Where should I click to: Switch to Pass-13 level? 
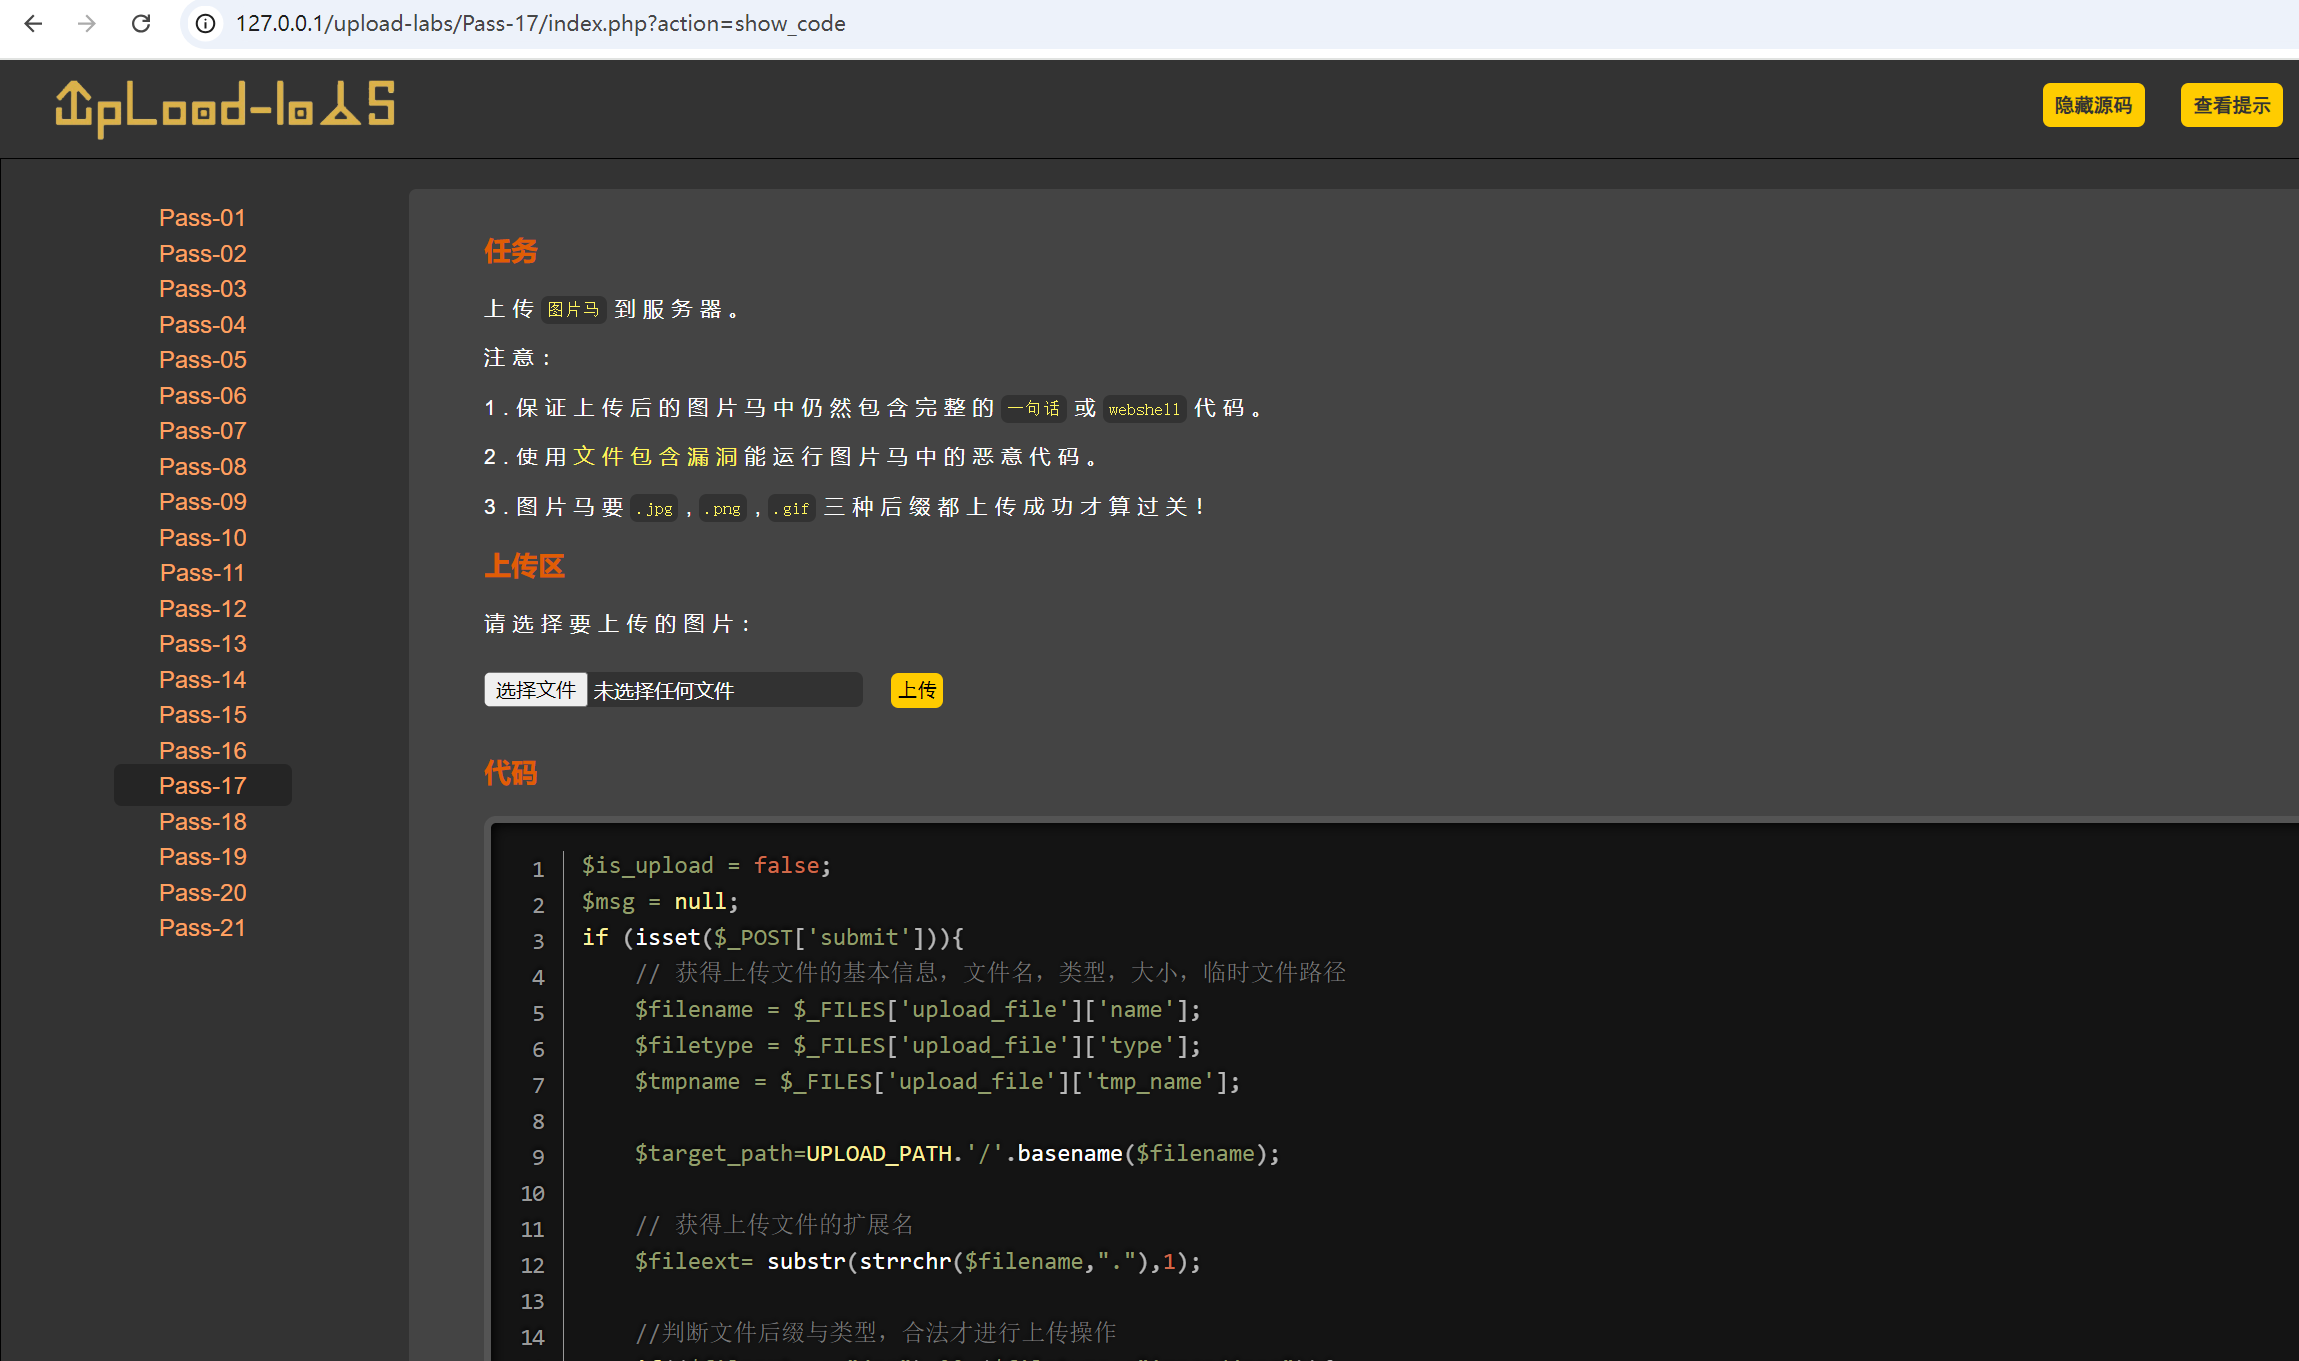coord(202,644)
